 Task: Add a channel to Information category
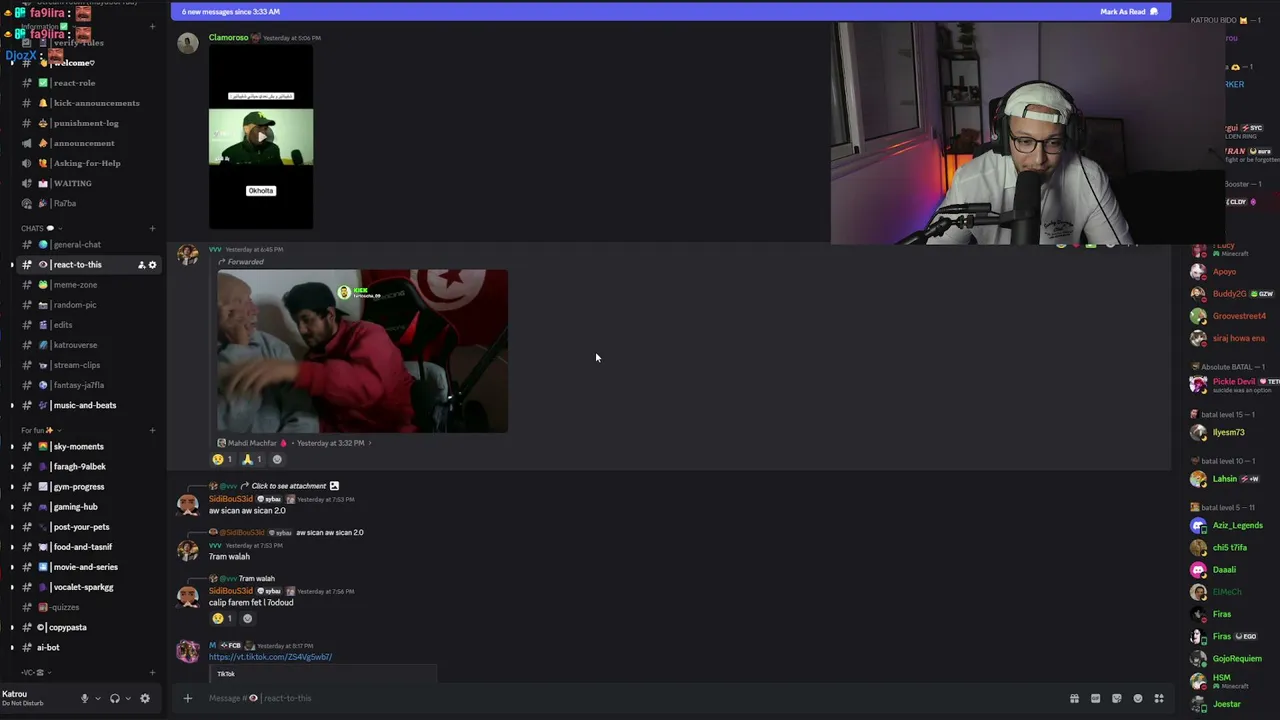click(153, 26)
